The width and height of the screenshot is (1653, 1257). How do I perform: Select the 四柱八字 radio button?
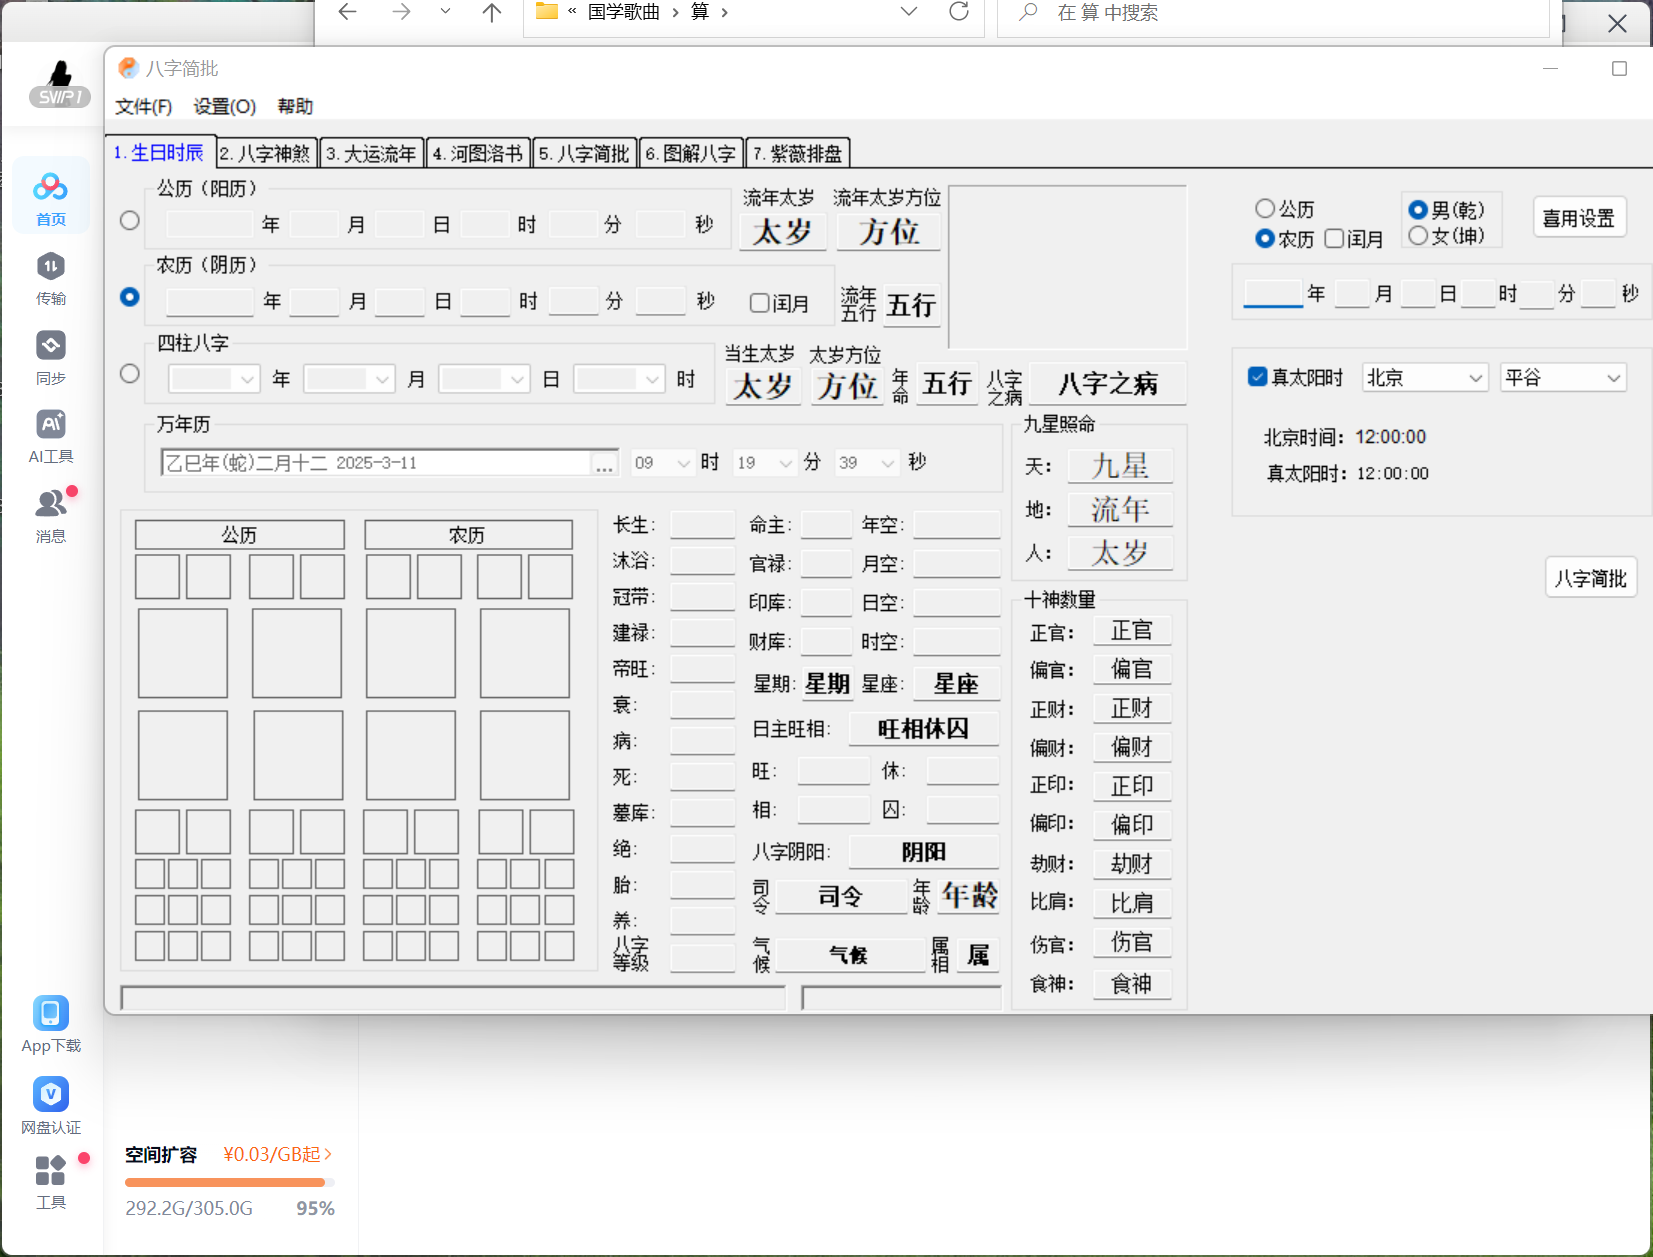pos(130,373)
